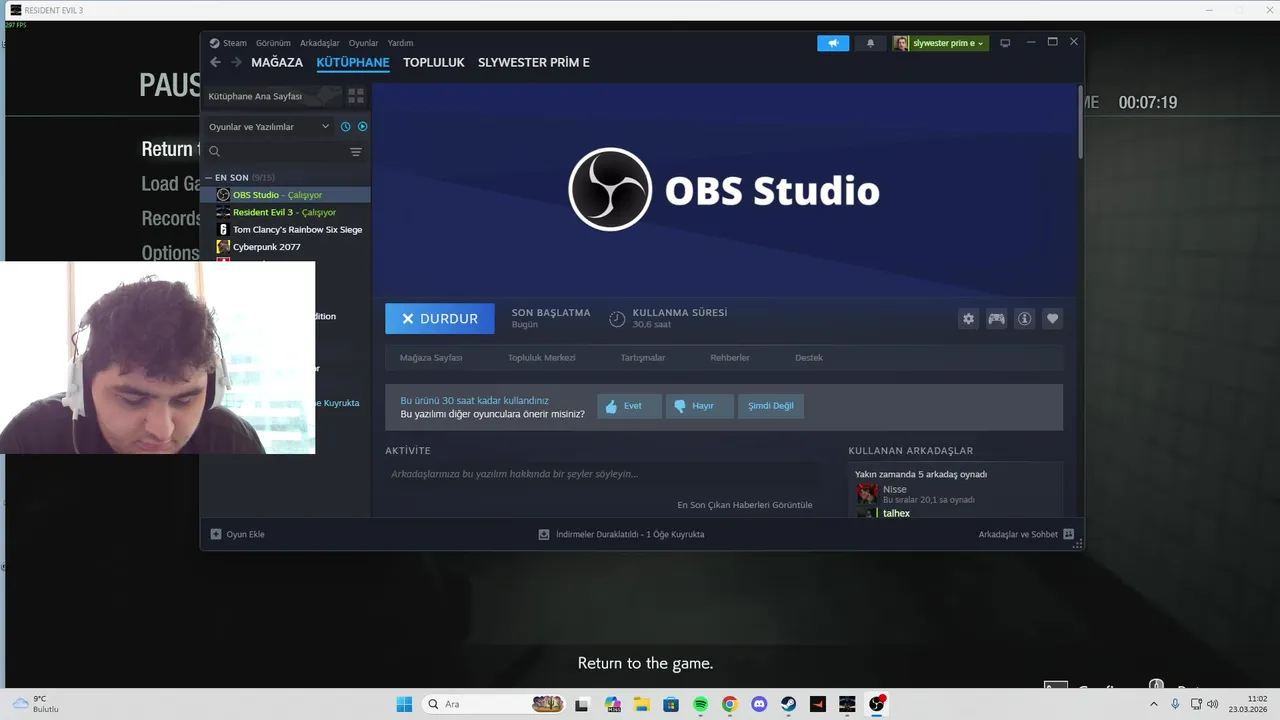This screenshot has width=1280, height=720.
Task: Click the thumbs-up Evet recommendation button
Action: pos(629,406)
